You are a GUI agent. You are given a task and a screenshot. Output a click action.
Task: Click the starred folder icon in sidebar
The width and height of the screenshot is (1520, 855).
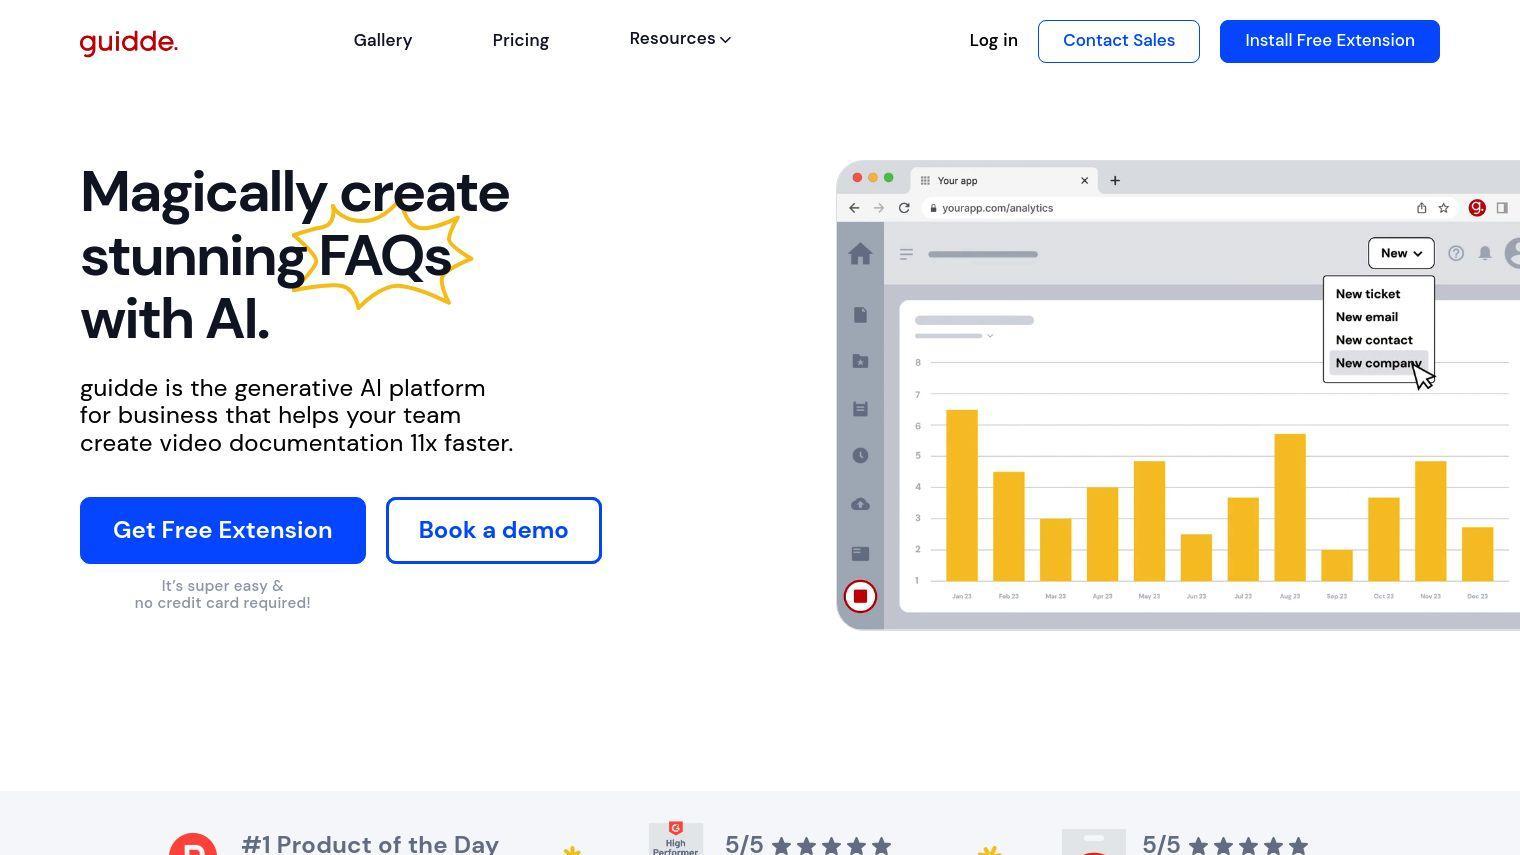coord(860,361)
